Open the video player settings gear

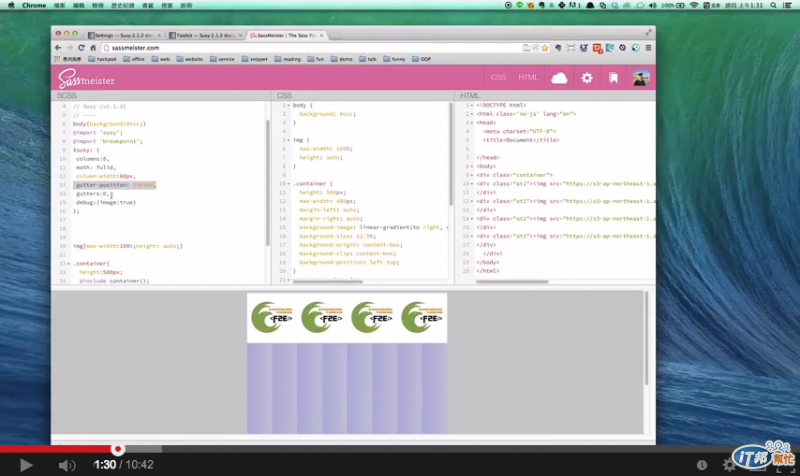coord(729,465)
